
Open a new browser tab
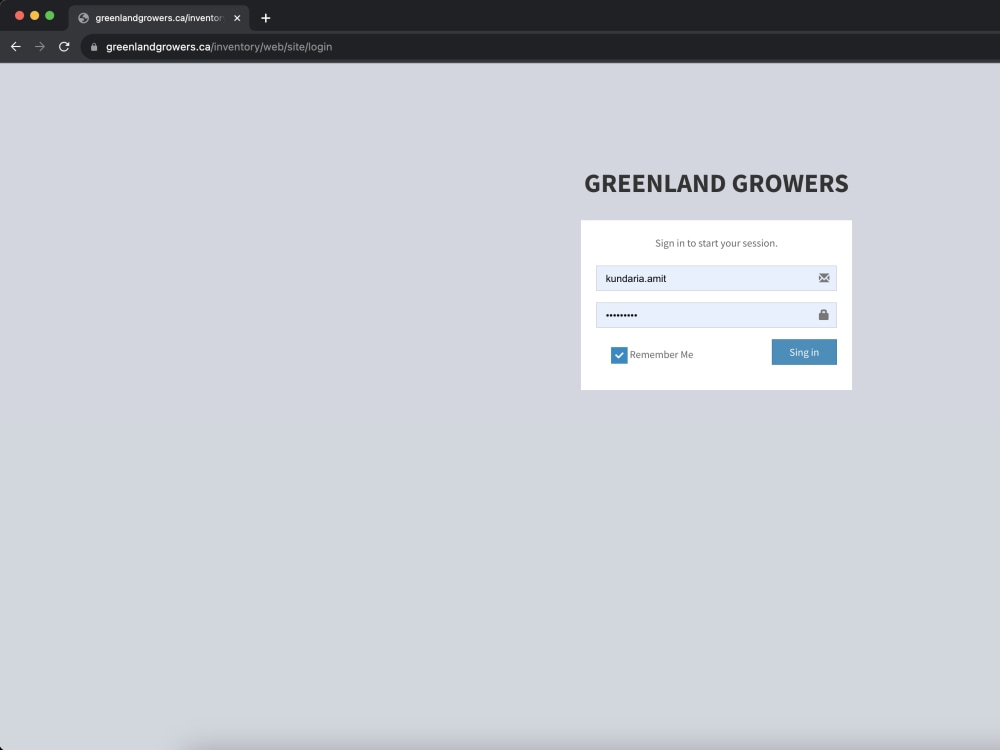(266, 18)
